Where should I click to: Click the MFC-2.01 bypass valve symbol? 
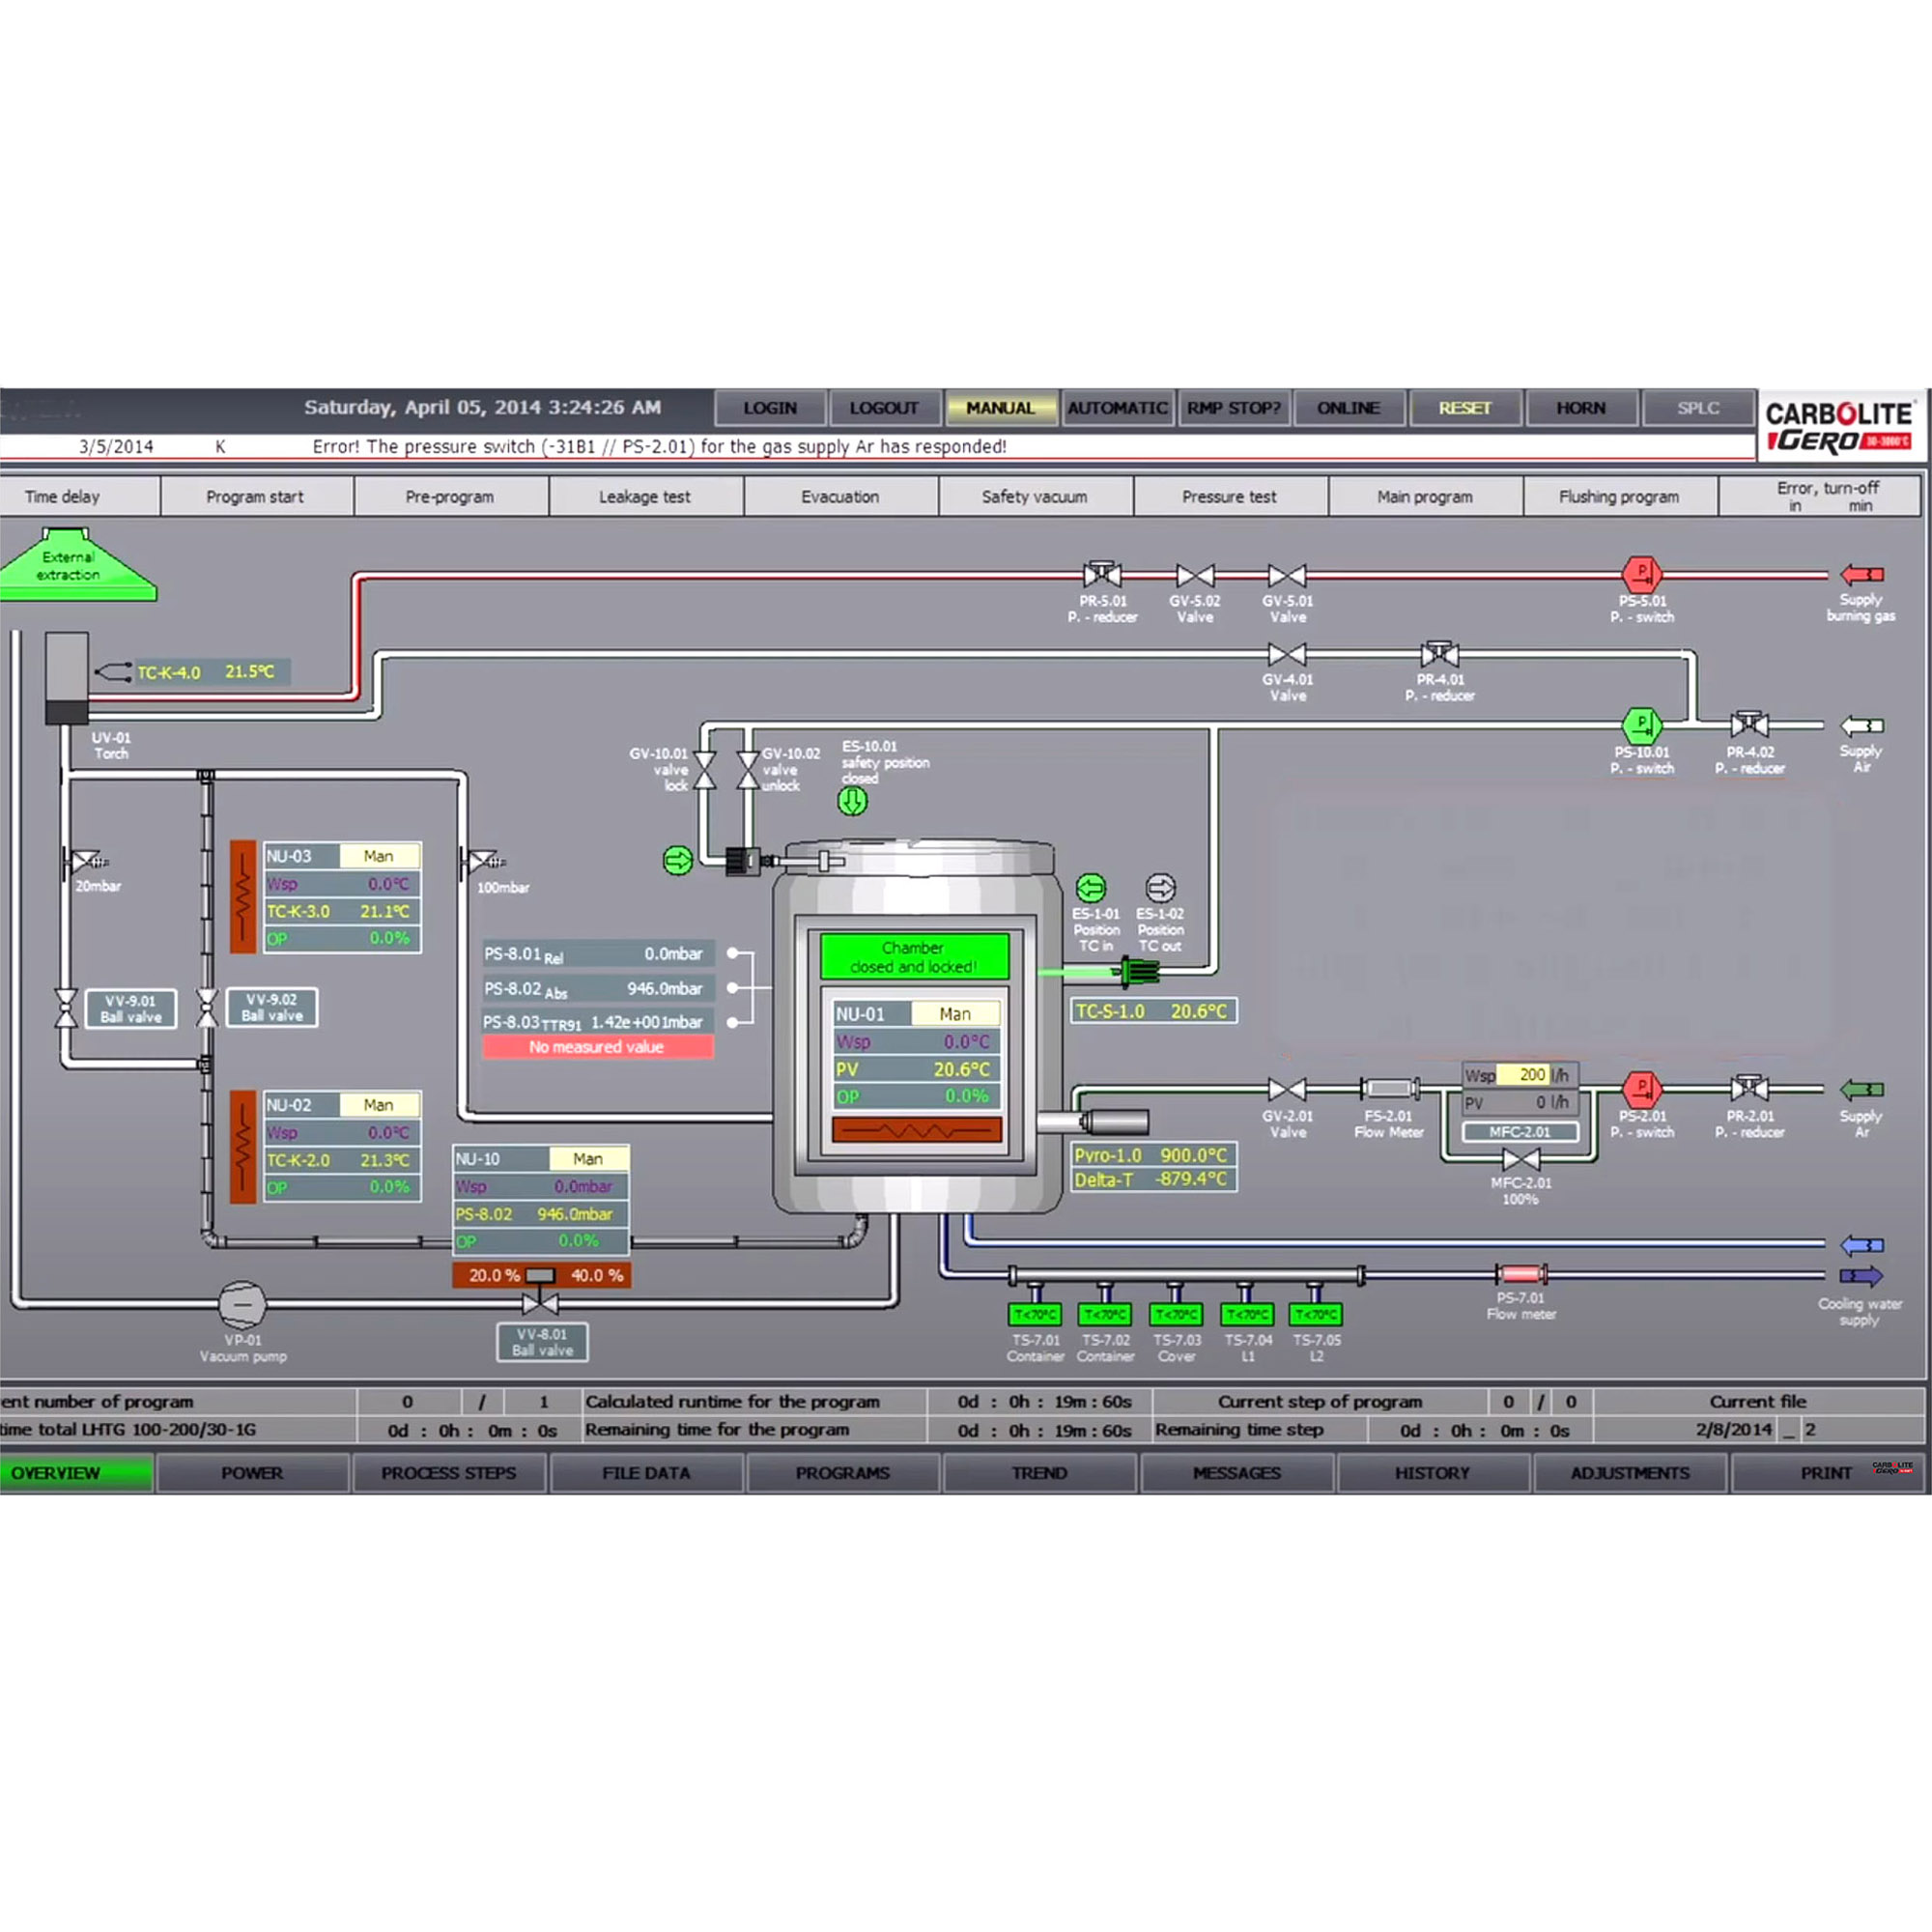[1520, 1160]
